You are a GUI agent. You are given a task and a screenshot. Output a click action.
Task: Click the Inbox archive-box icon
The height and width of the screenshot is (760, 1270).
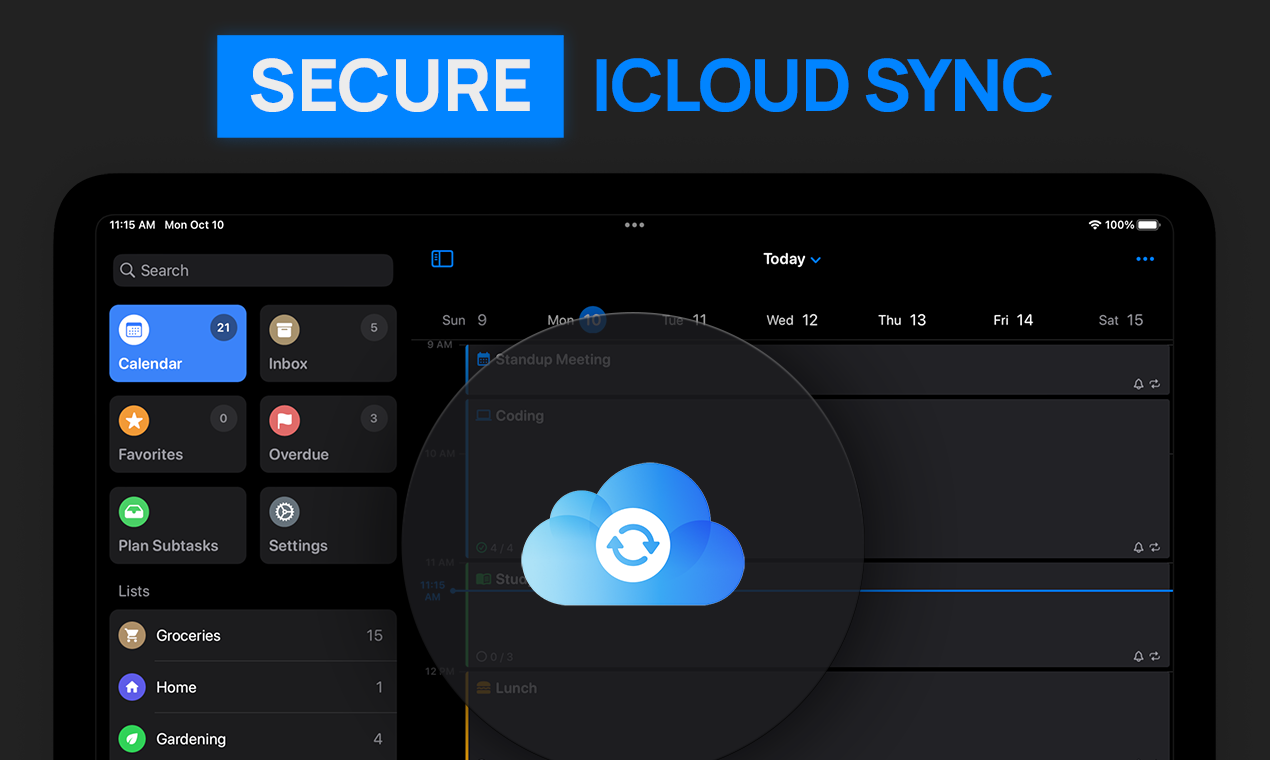click(284, 330)
